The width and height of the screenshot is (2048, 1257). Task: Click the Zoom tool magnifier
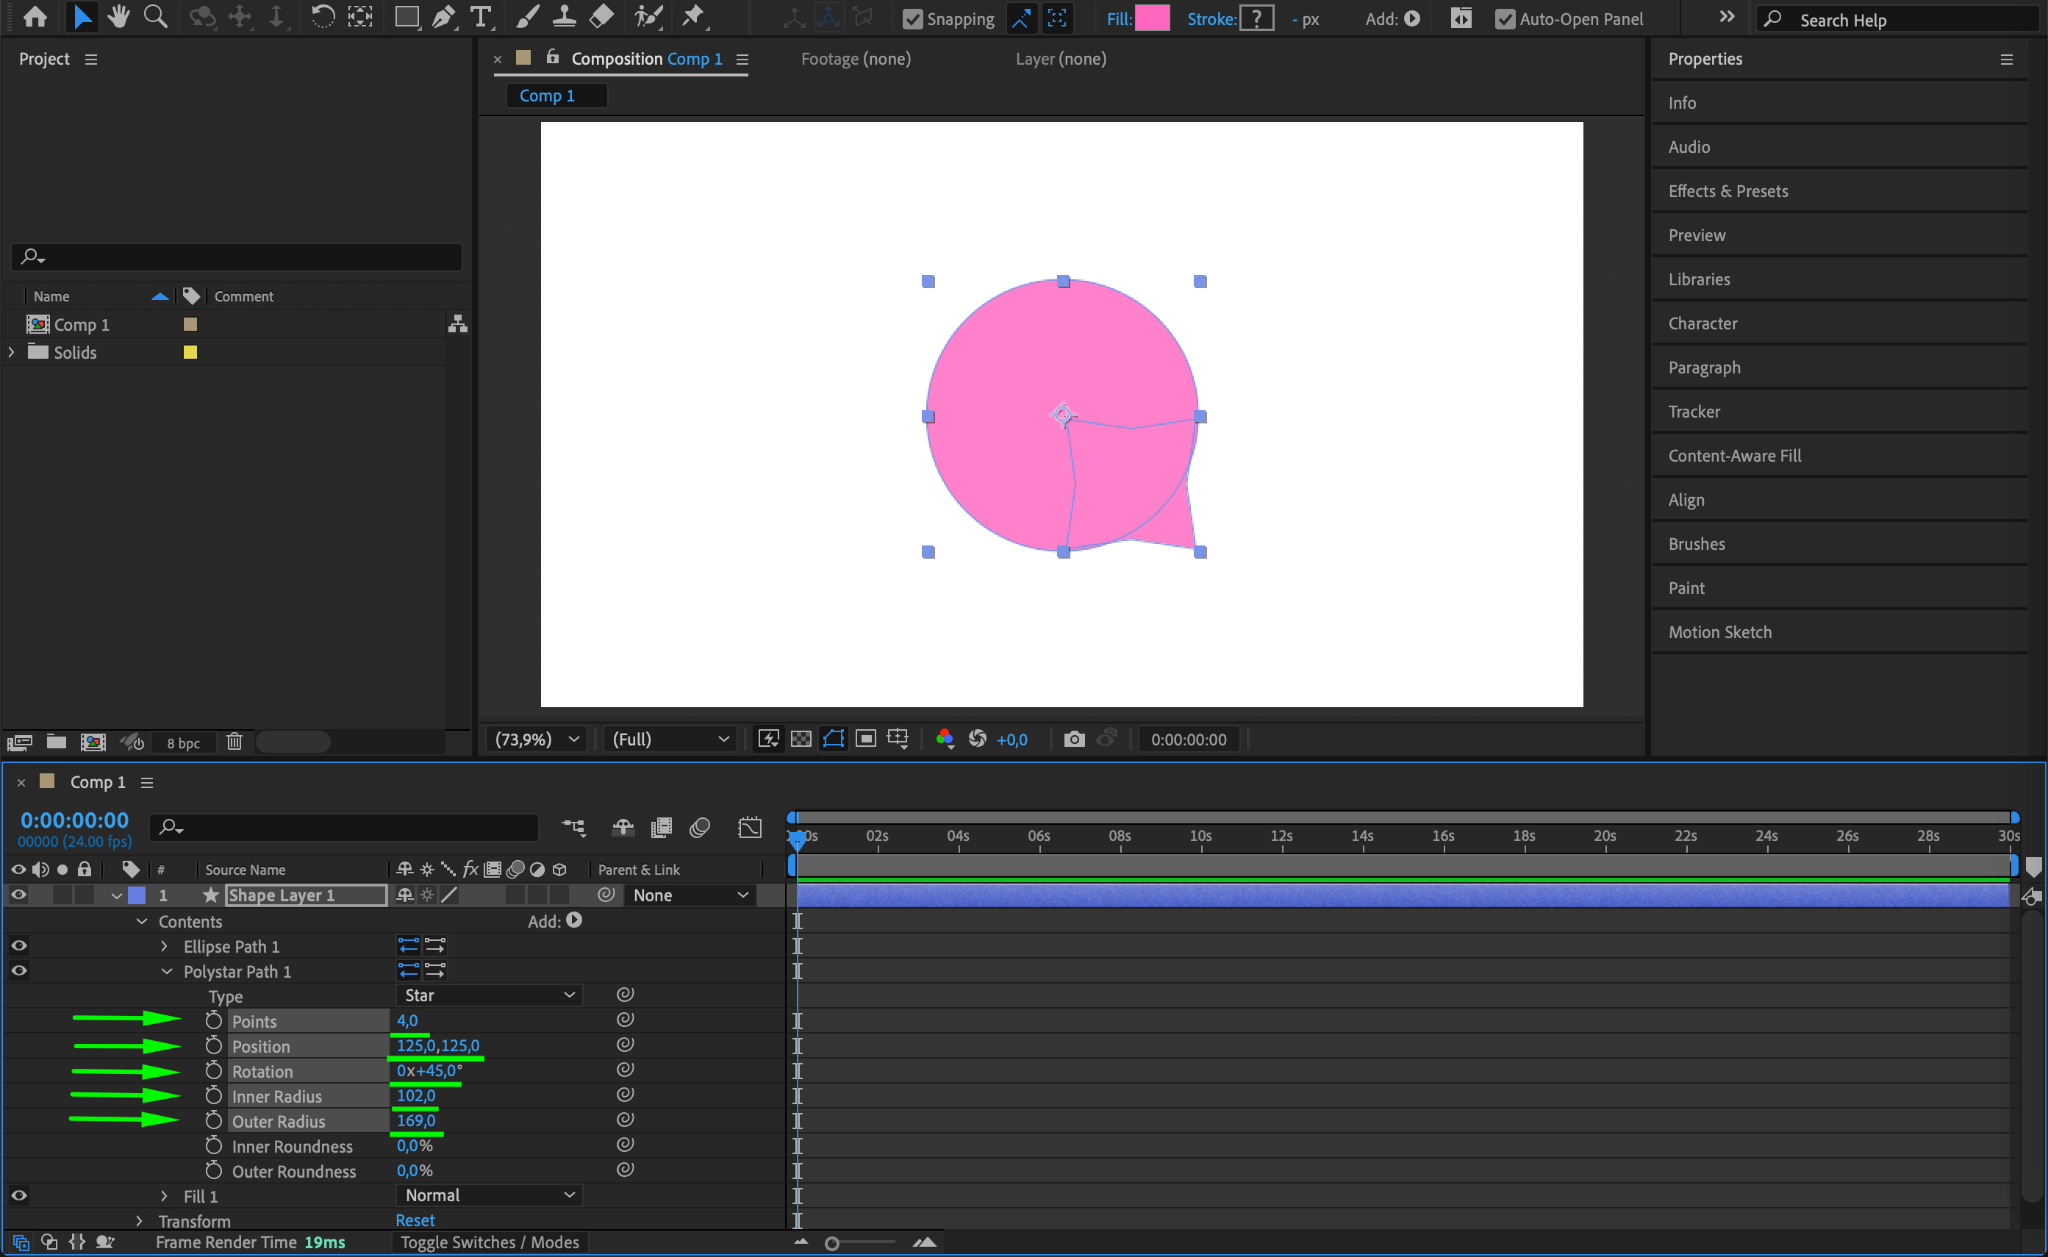click(155, 17)
